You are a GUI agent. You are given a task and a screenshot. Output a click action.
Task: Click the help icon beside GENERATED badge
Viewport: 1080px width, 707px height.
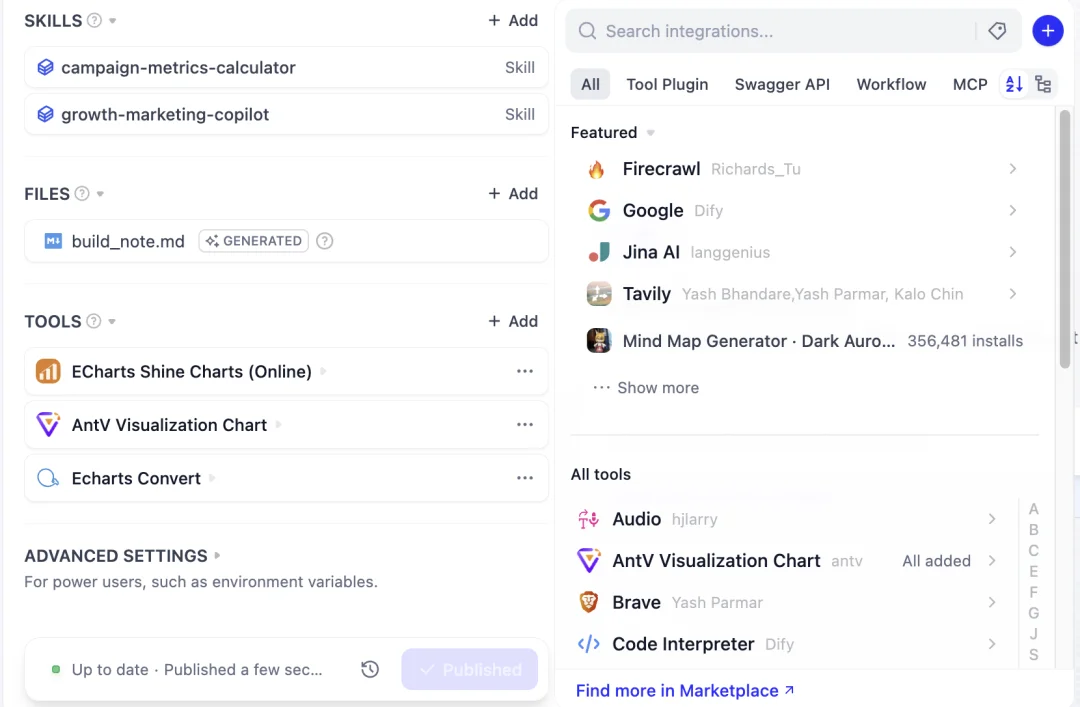pyautogui.click(x=324, y=241)
